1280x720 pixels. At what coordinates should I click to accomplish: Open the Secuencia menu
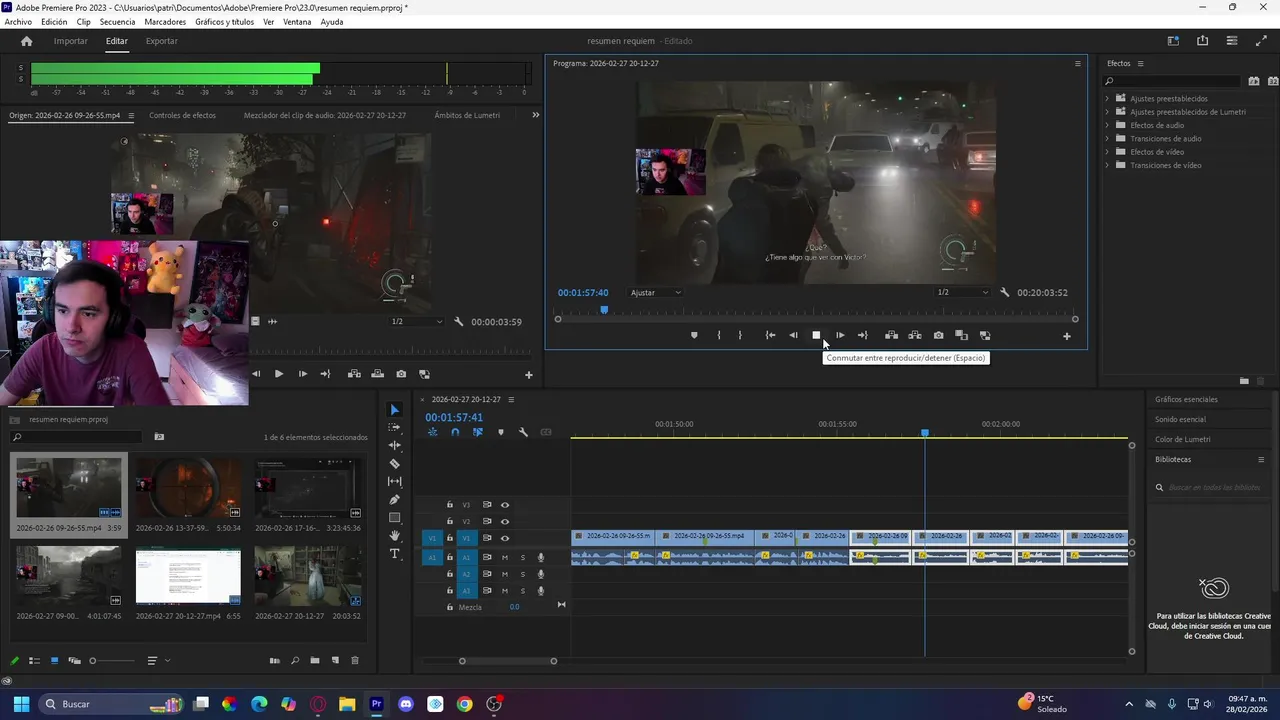click(117, 22)
